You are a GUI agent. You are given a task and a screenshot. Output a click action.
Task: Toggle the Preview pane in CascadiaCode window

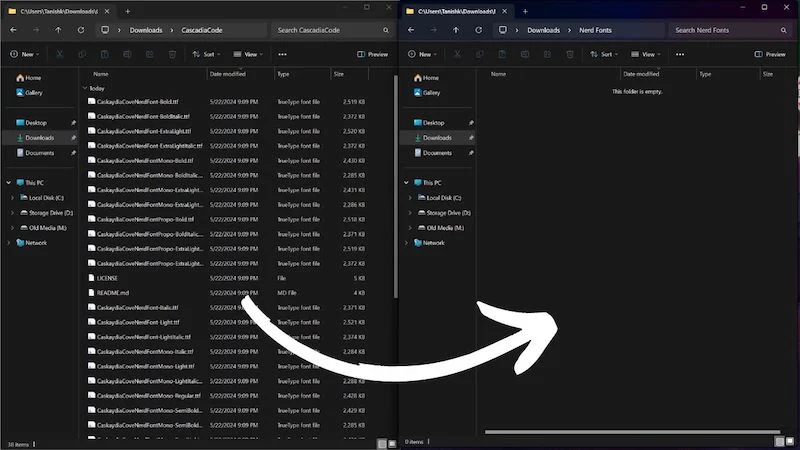pyautogui.click(x=372, y=54)
